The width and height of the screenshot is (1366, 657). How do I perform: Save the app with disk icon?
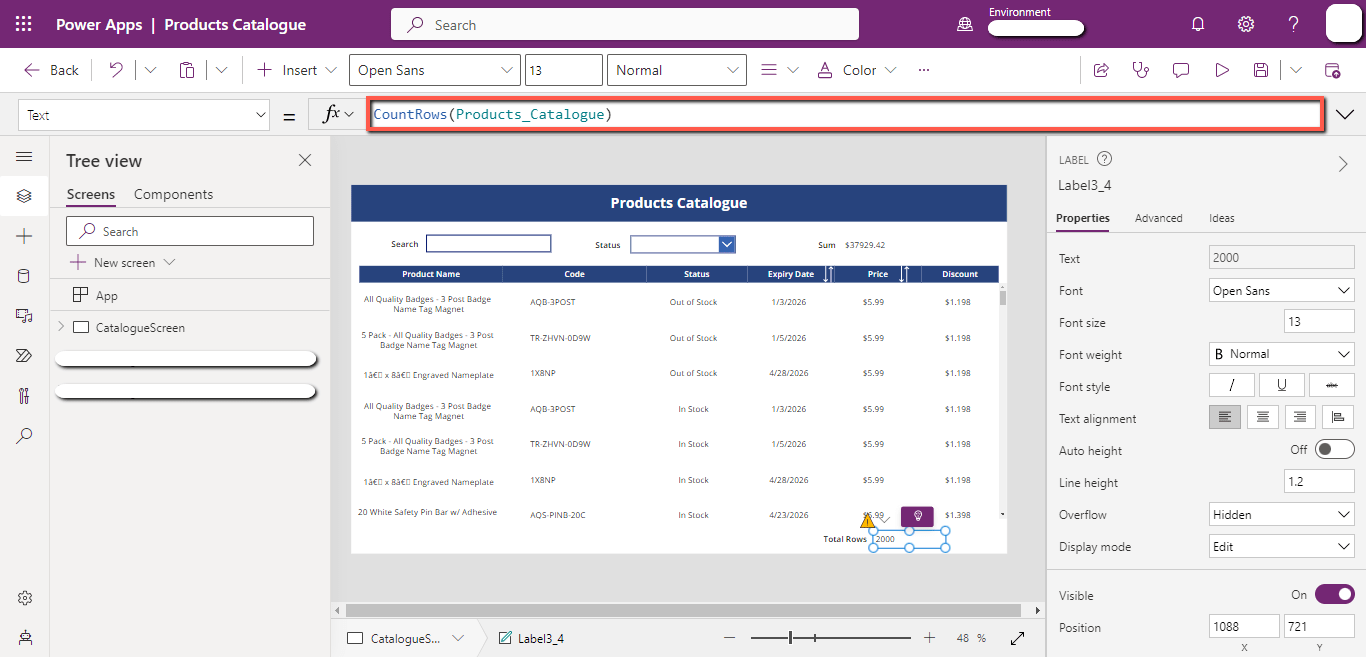[1261, 70]
